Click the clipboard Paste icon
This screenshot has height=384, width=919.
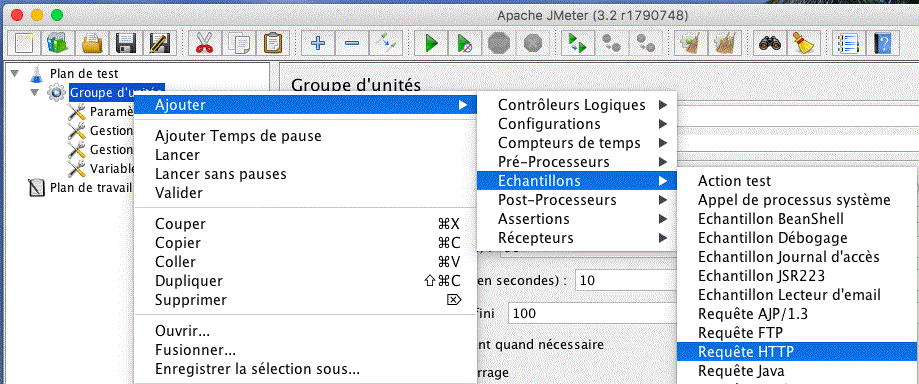(272, 43)
